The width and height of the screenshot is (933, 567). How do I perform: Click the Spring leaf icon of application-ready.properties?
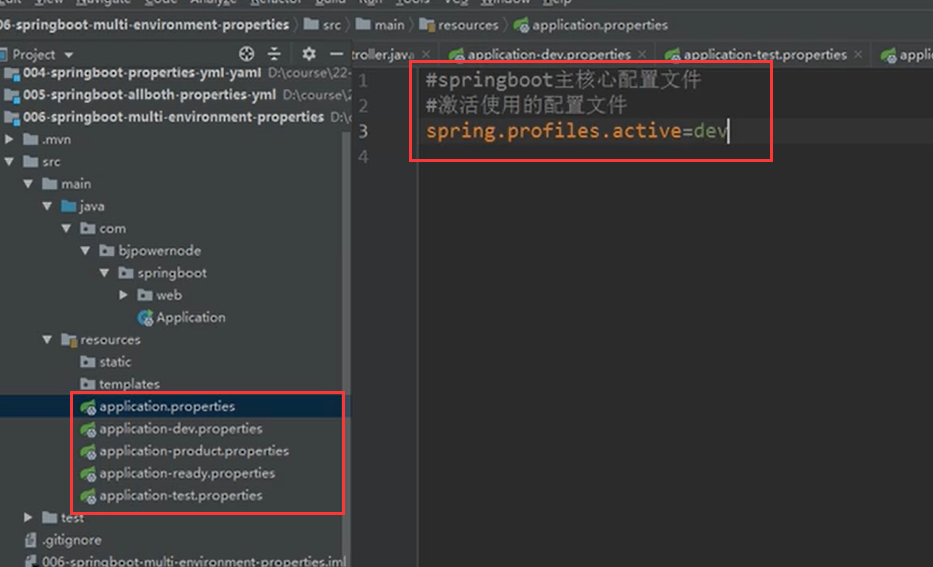click(88, 474)
